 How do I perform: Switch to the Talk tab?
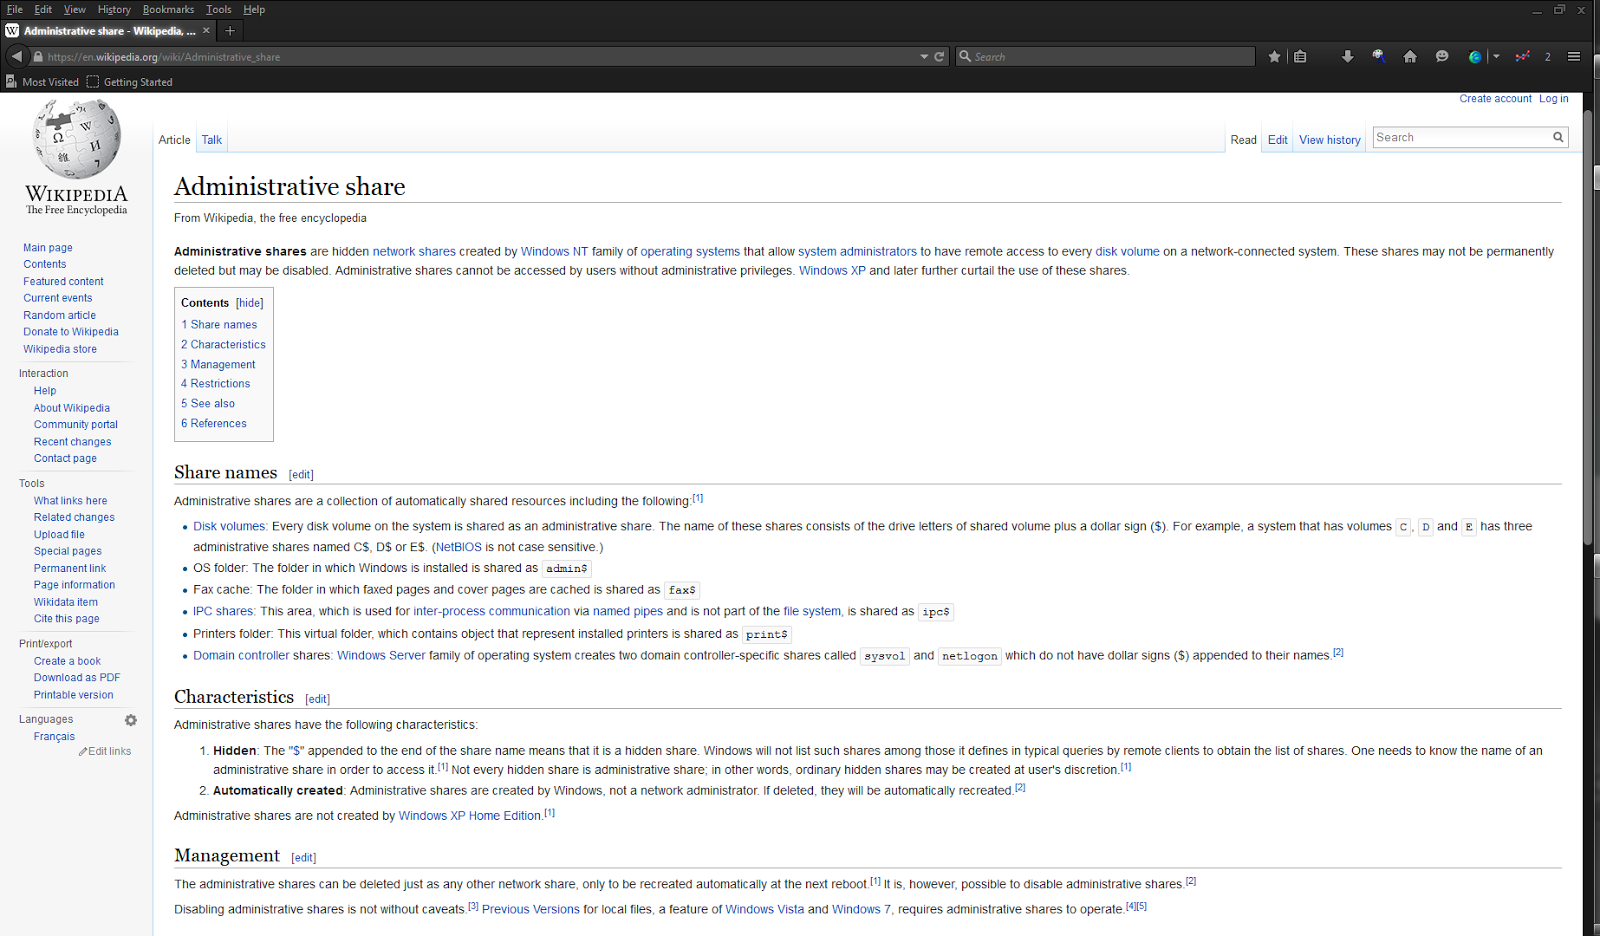coord(212,140)
